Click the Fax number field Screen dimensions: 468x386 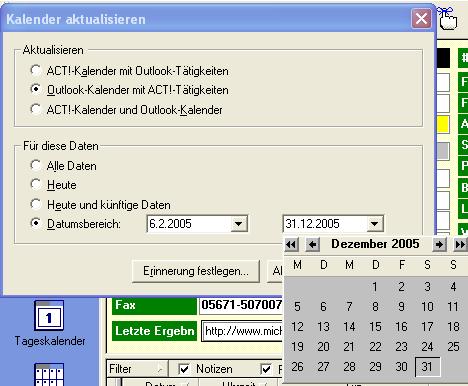coord(241,305)
